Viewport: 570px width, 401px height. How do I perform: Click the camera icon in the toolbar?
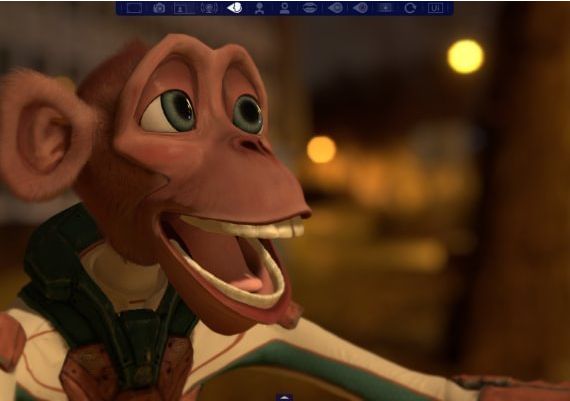coord(159,8)
